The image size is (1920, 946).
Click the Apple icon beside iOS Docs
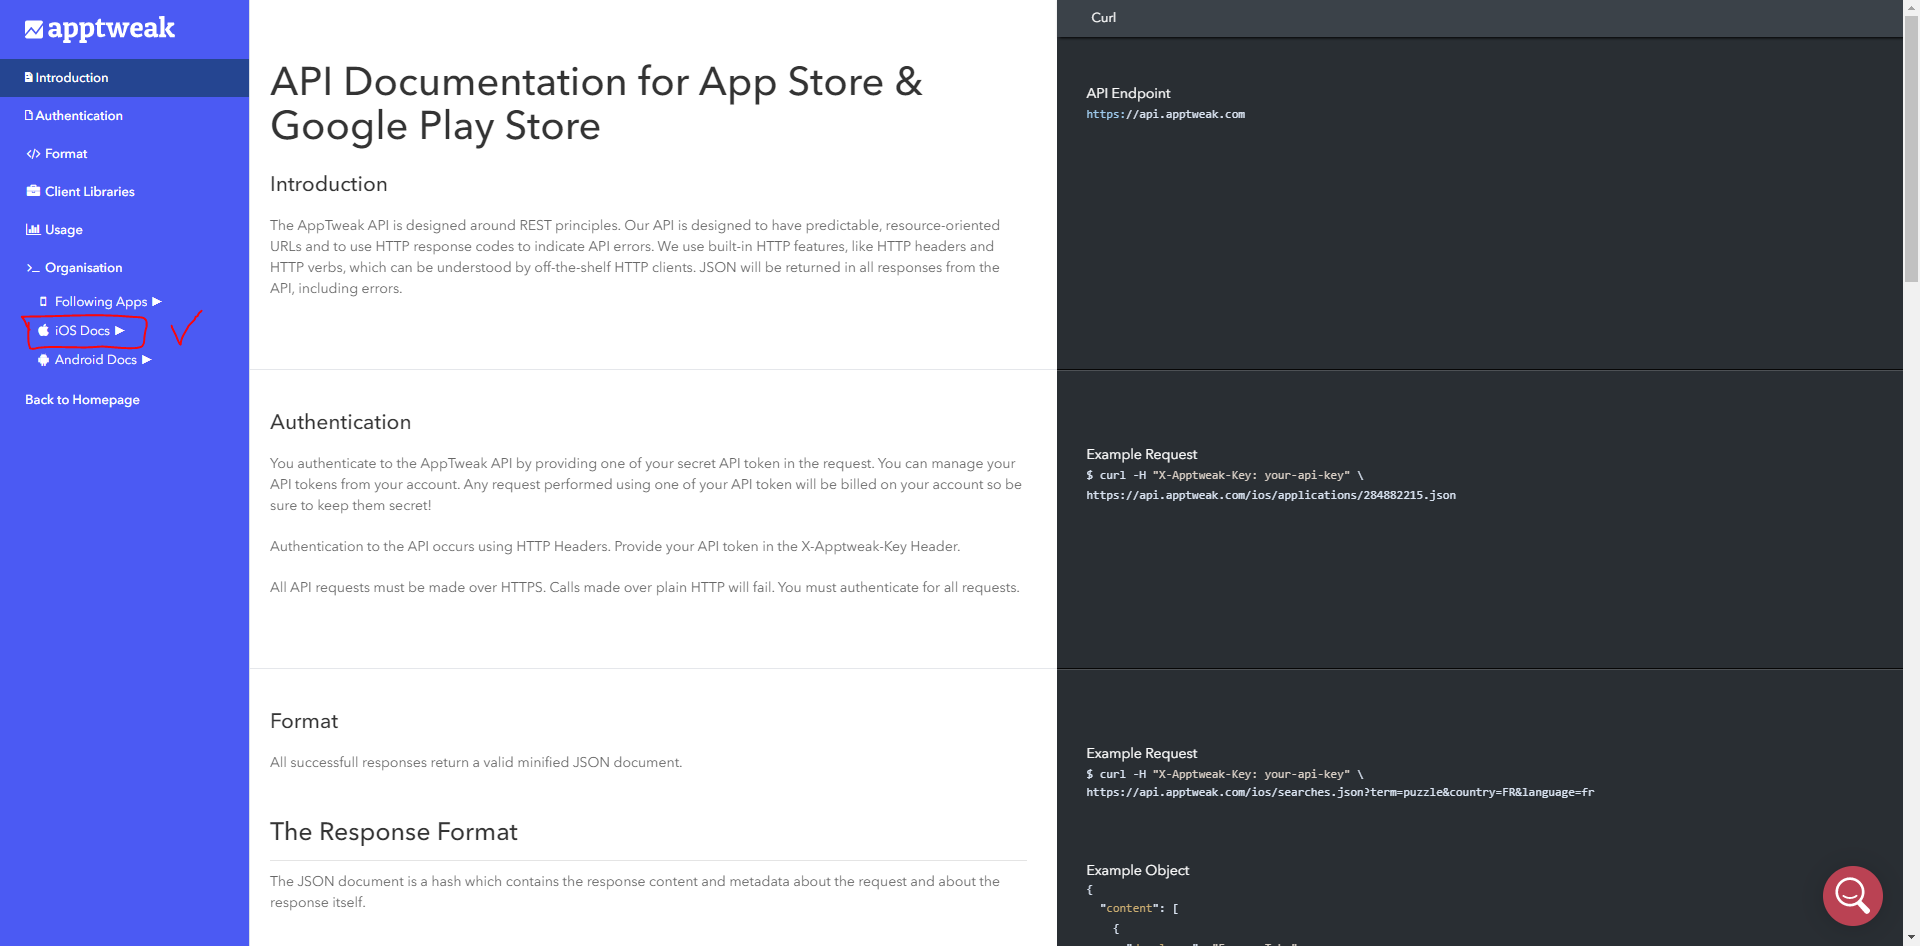pos(43,330)
